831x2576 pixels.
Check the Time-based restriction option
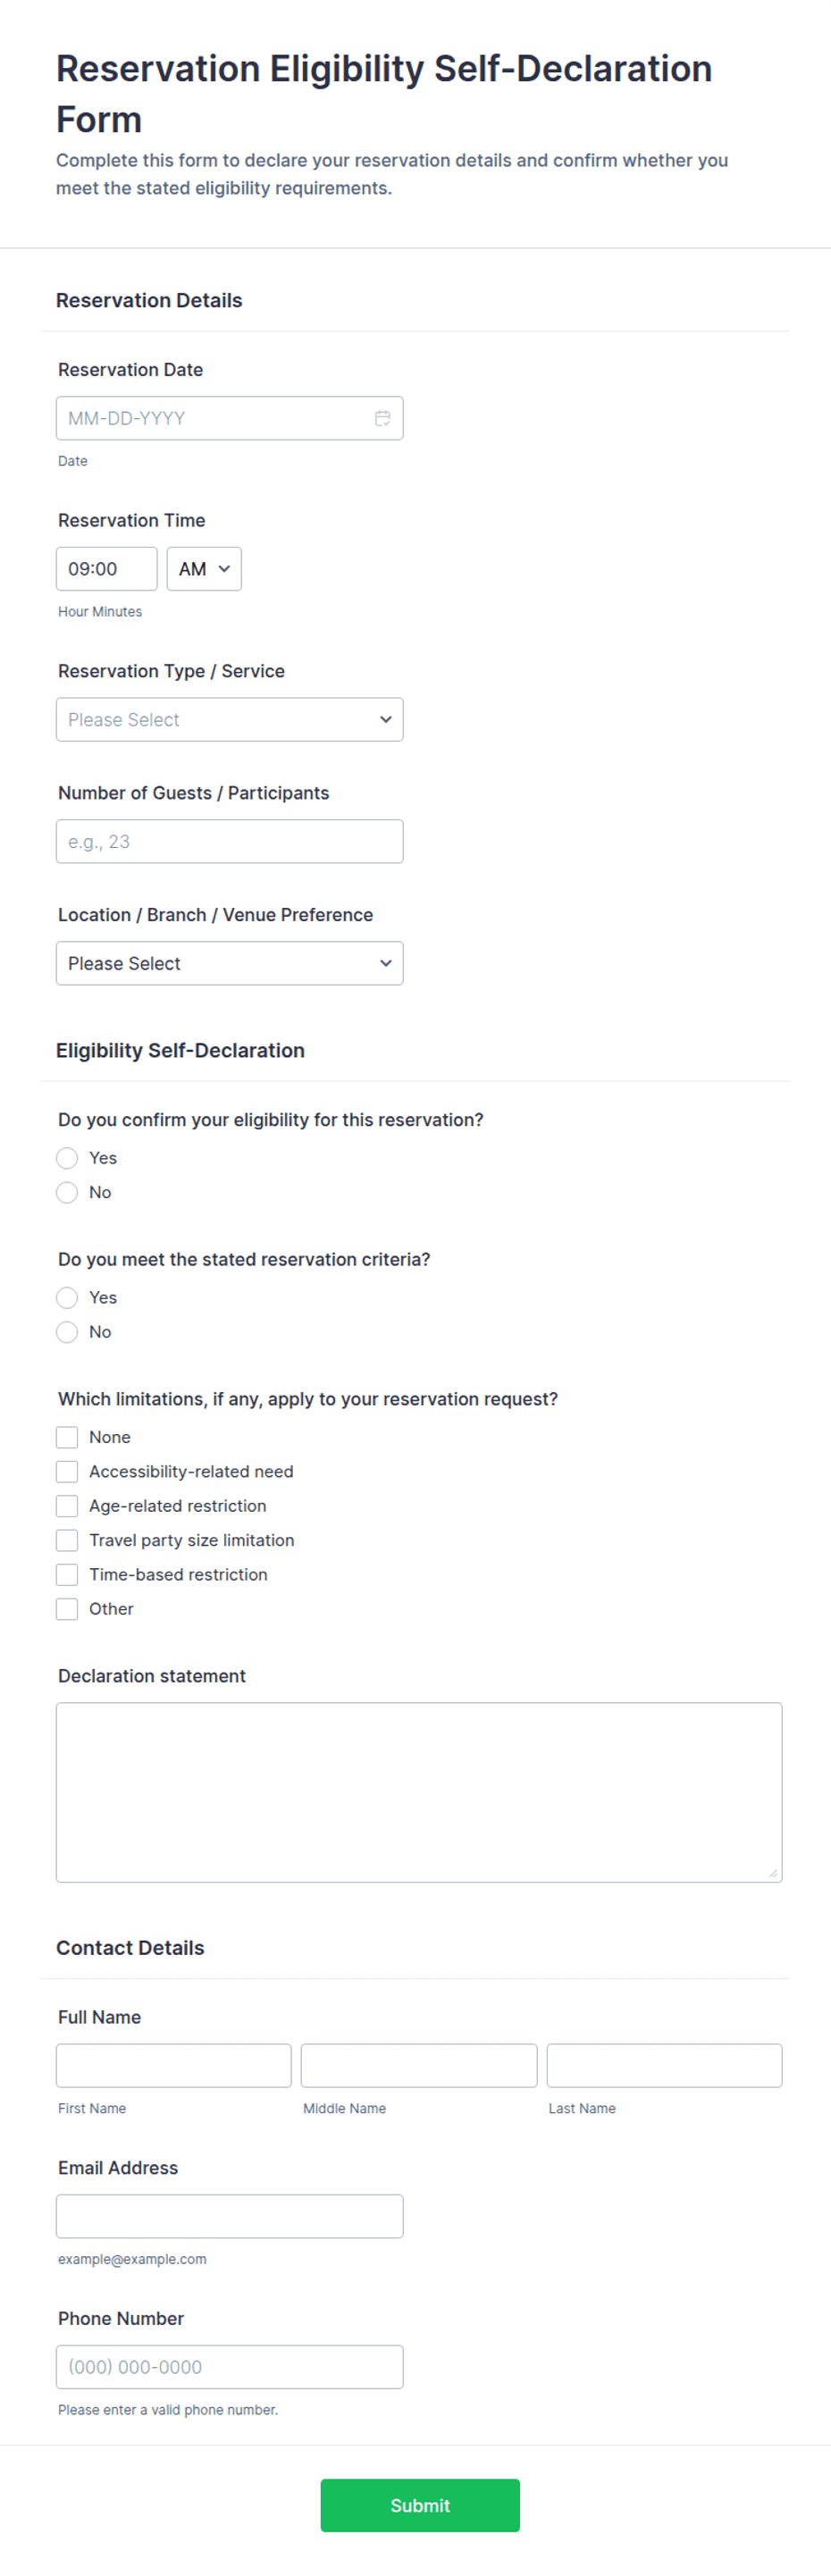pos(67,1574)
